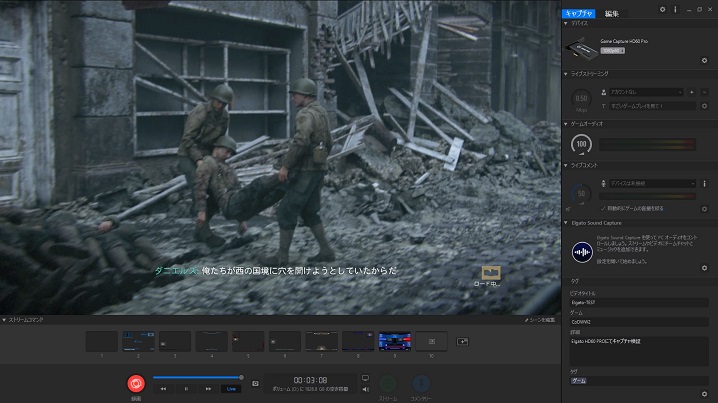Click the microphone icon beside device dropdown

(603, 184)
